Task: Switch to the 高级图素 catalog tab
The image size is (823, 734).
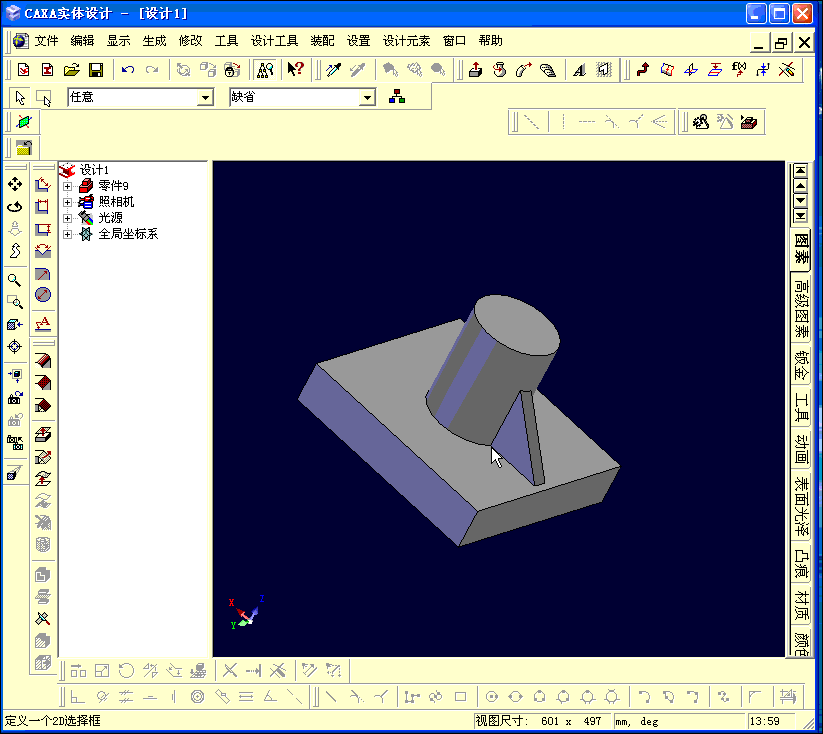Action: click(x=801, y=308)
